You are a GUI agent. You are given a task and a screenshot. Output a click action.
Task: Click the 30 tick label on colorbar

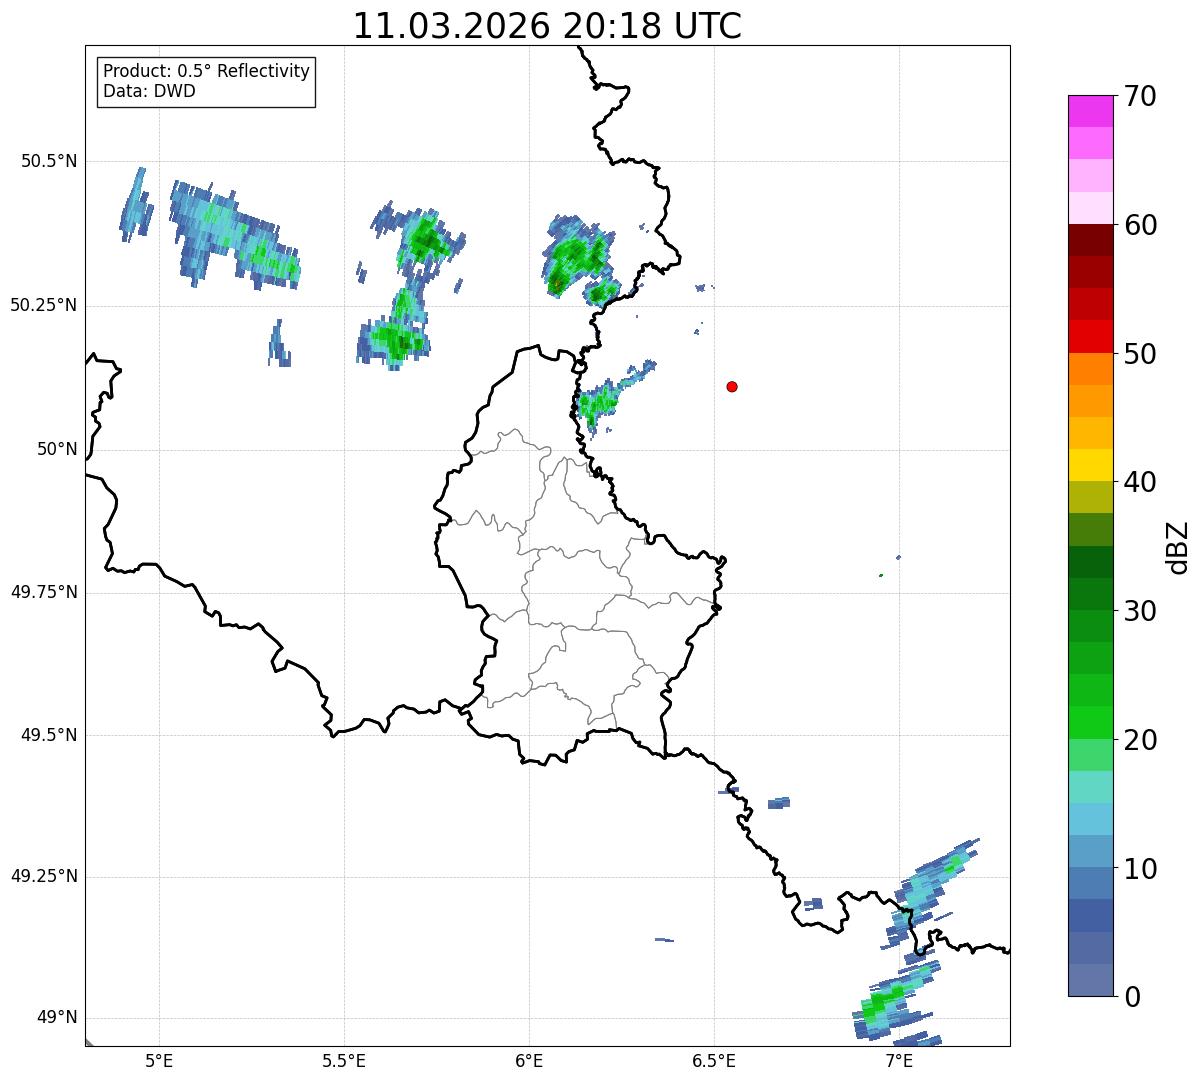1140,611
